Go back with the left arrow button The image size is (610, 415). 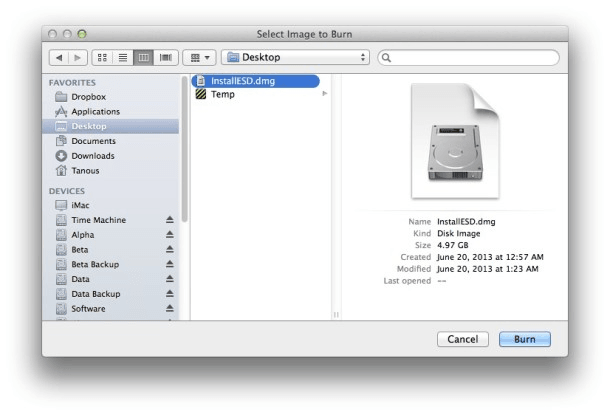[59, 58]
